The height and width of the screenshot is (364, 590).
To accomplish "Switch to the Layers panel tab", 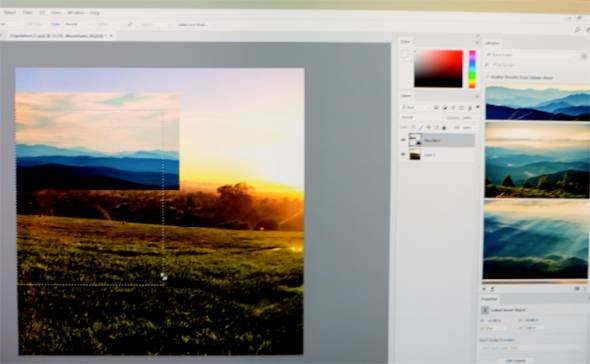I will (406, 96).
